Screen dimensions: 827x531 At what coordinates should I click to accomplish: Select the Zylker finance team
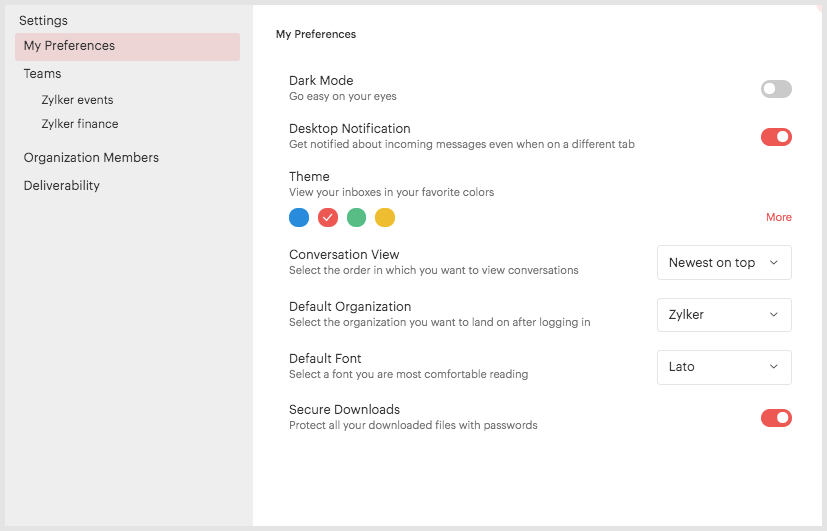[80, 124]
